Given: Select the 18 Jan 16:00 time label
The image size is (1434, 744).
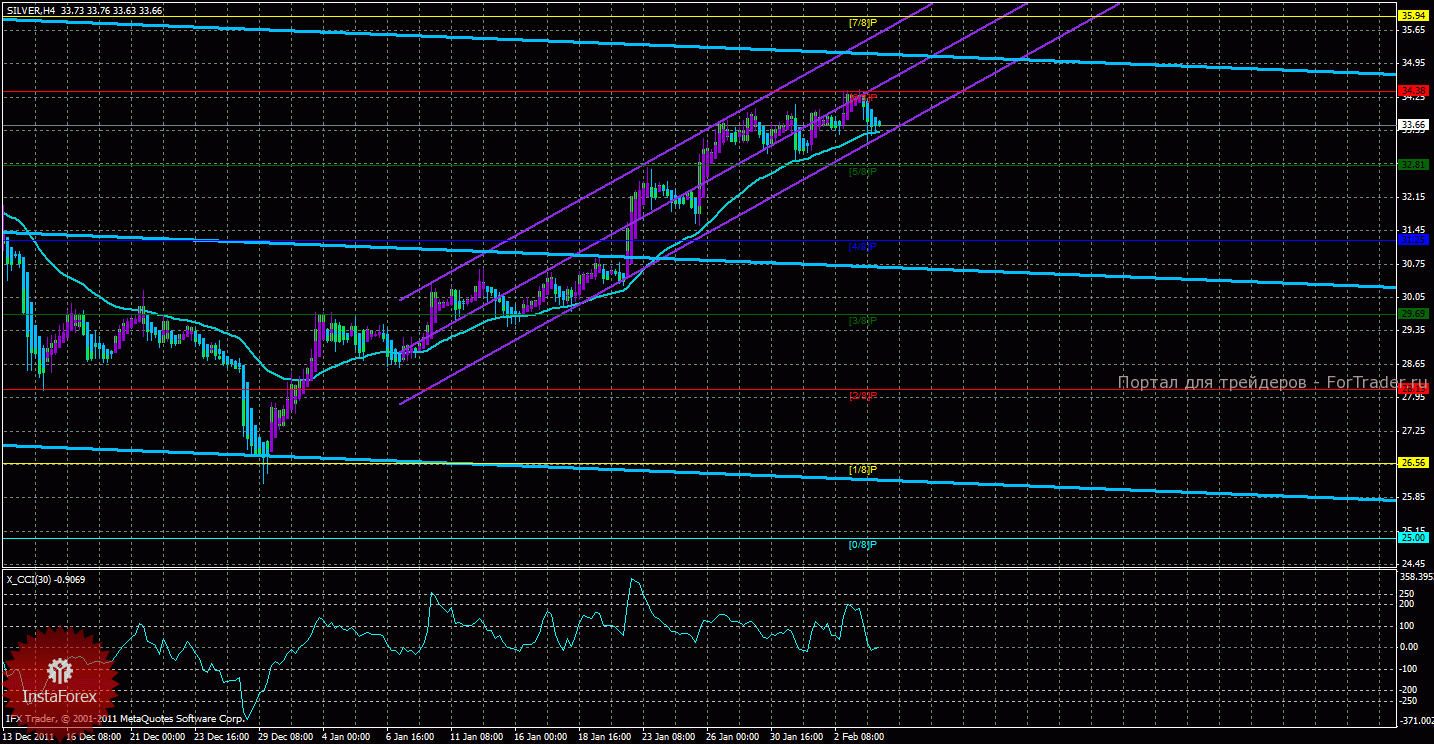Looking at the screenshot, I should point(604,737).
